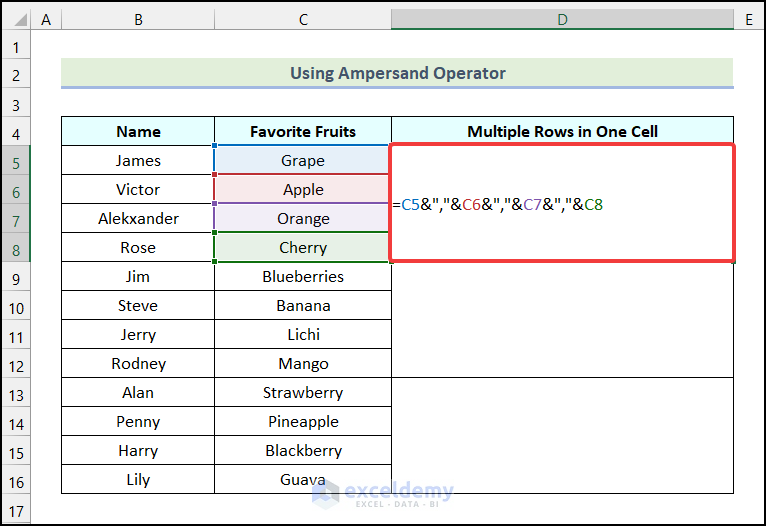This screenshot has width=766, height=526.
Task: Select row 4 header
Action: tap(16, 133)
